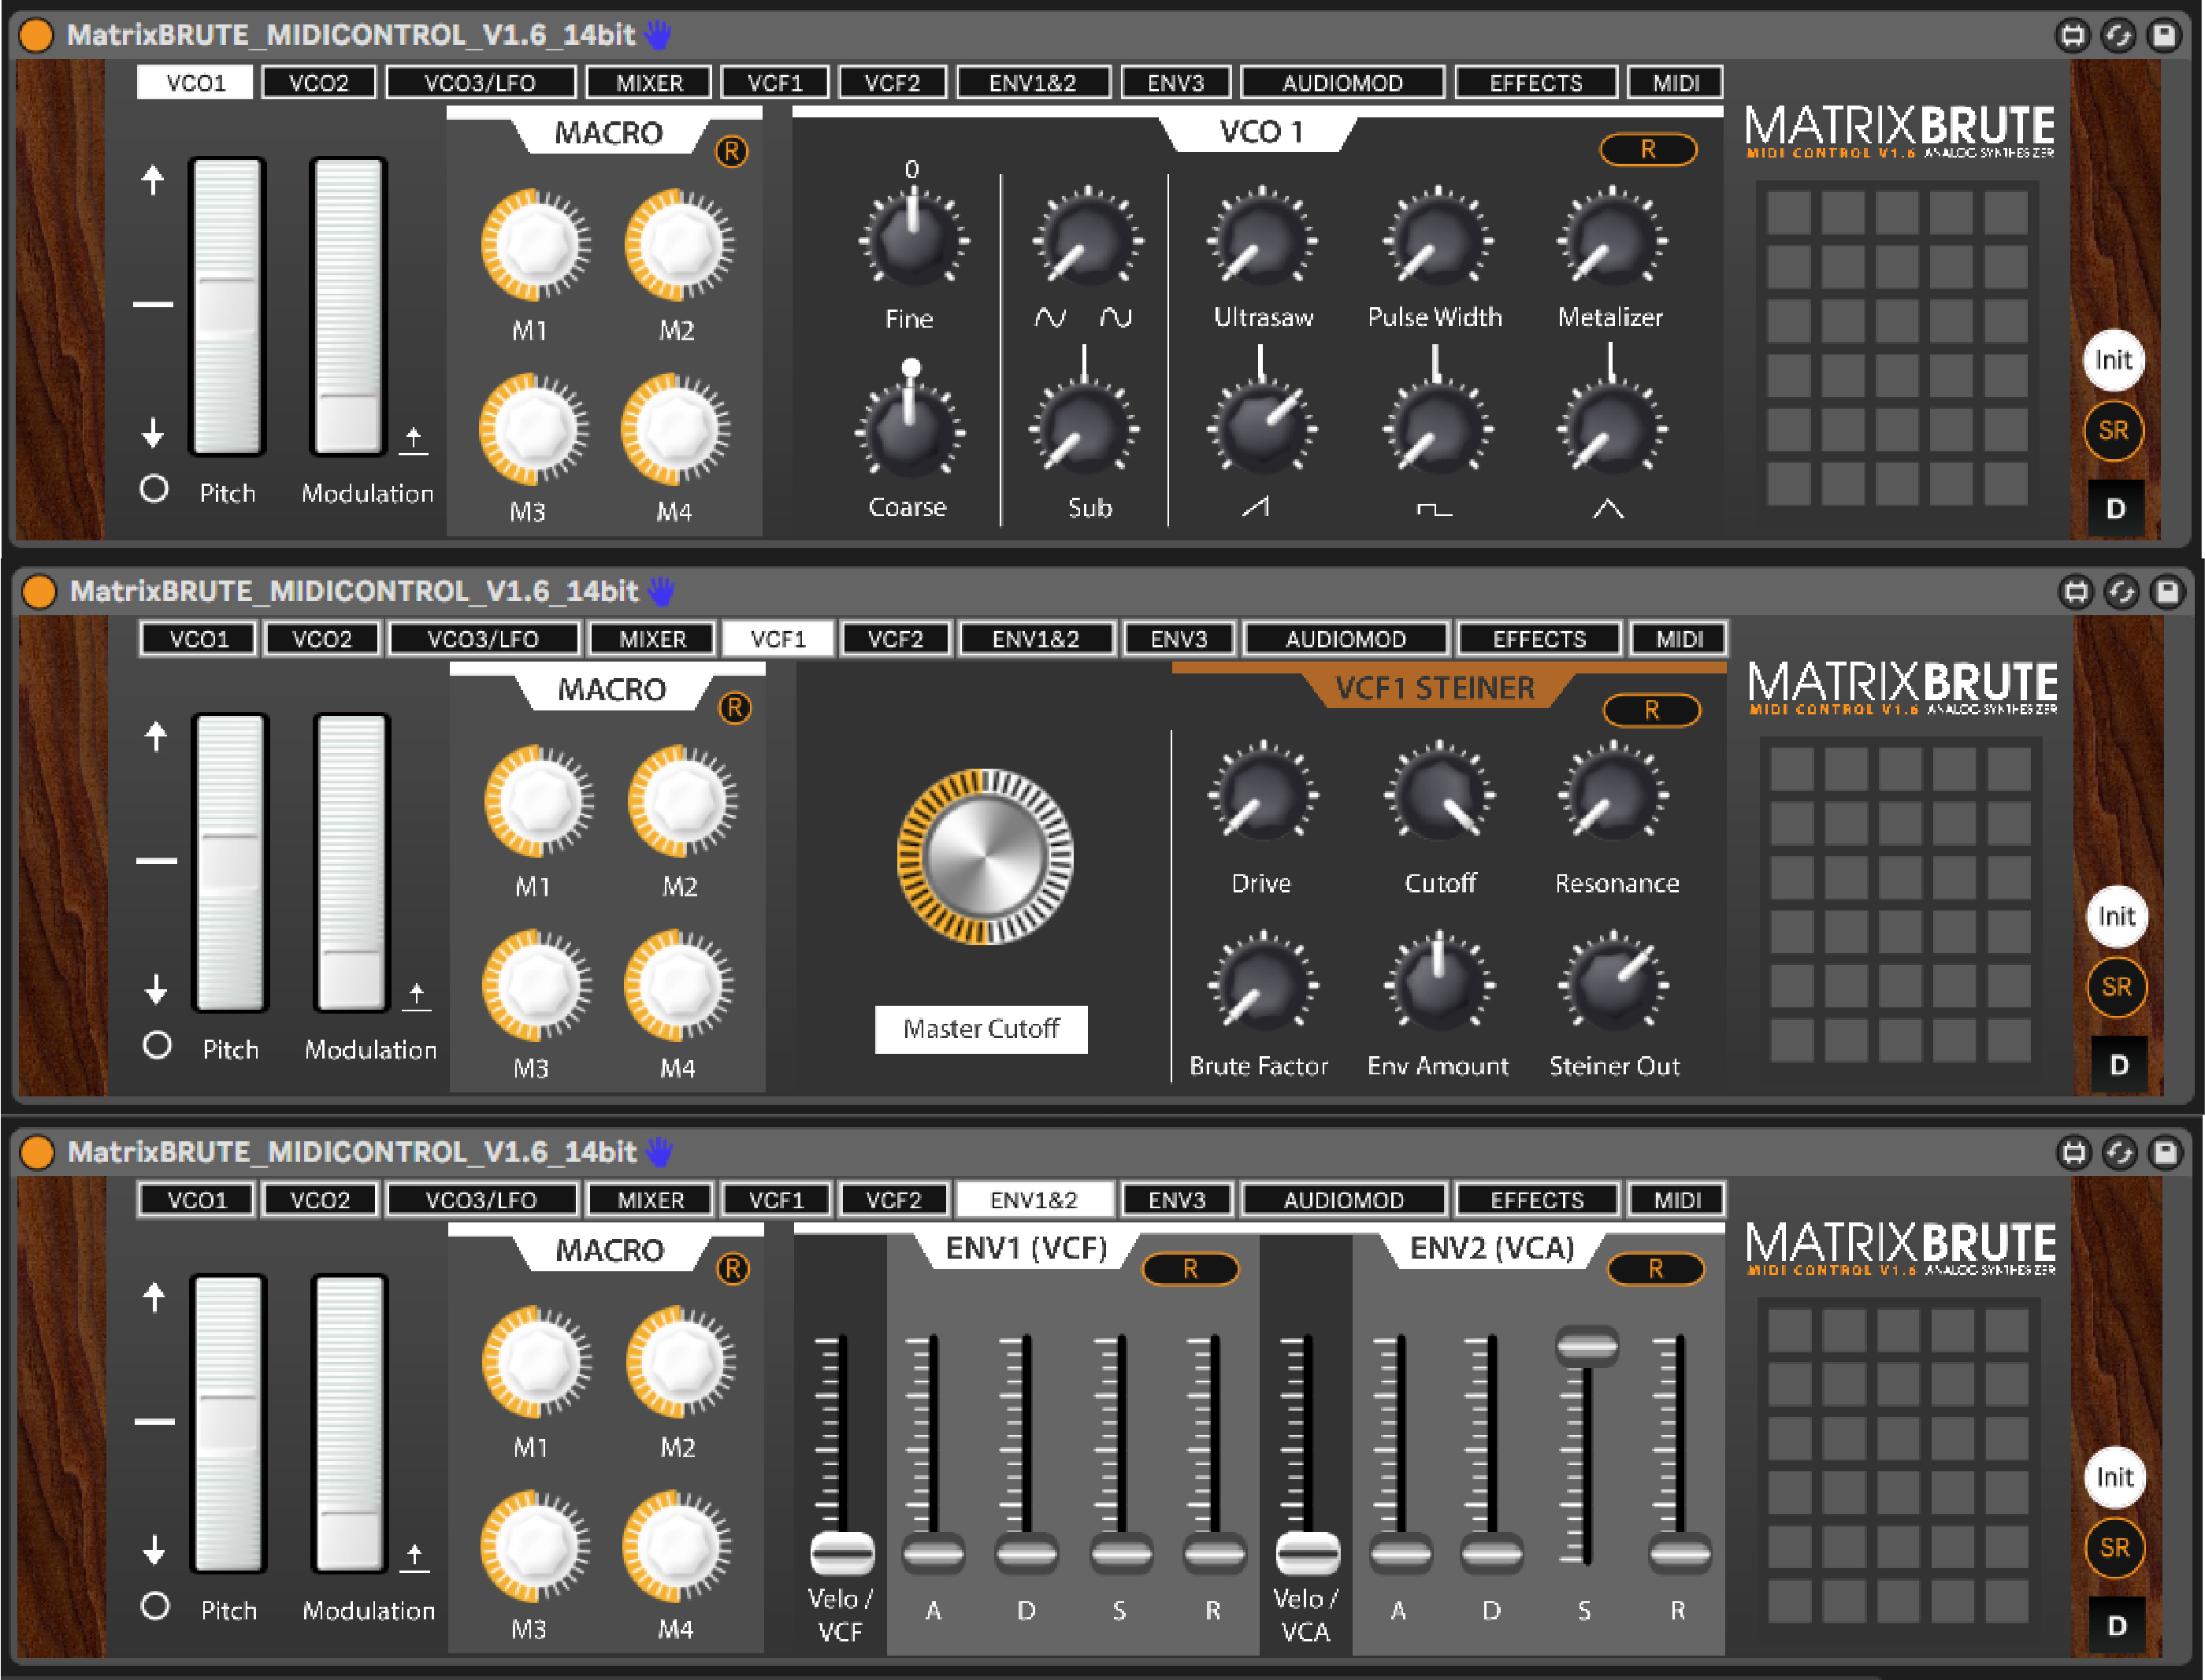Screen dimensions: 2205x1680
Task: Toggle the D button on the middle device
Action: [2119, 1065]
